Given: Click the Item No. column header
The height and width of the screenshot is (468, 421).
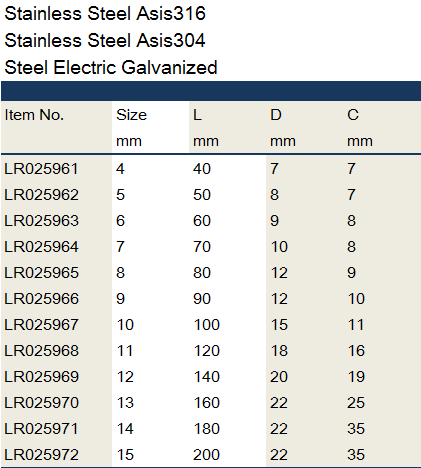Looking at the screenshot, I should (34, 115).
